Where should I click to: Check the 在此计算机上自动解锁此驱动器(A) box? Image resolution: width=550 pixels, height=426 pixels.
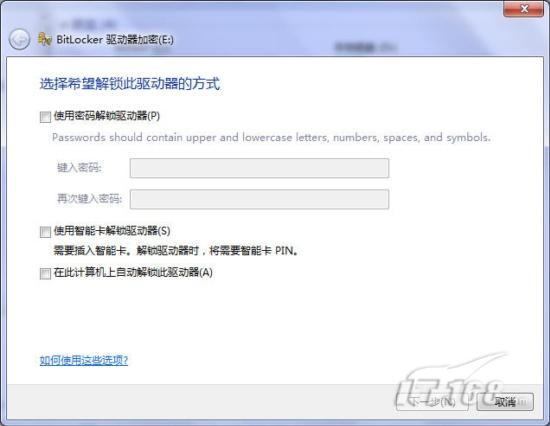point(45,273)
